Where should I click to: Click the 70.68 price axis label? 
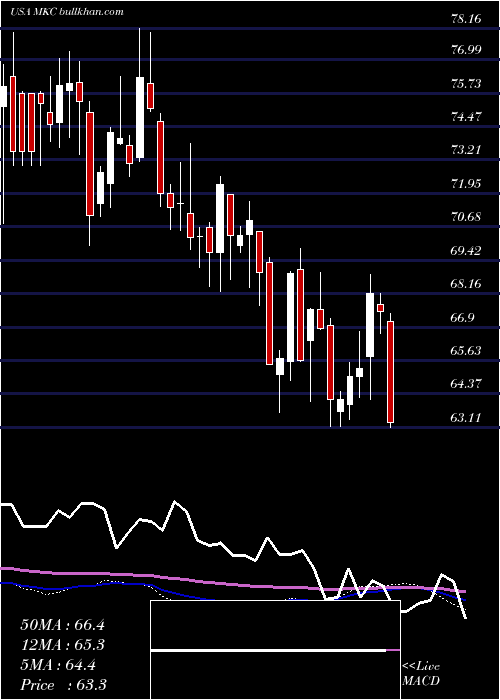pyautogui.click(x=467, y=217)
